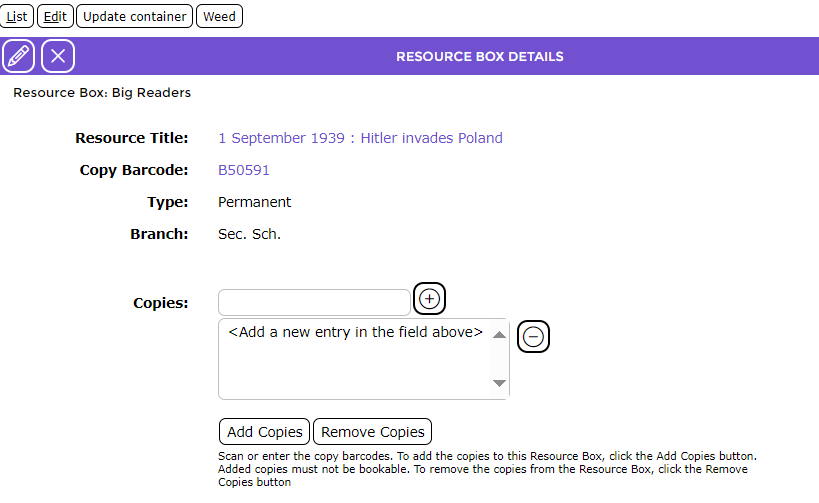Click the Weed button
Viewport: 819px width, 503px height.
pyautogui.click(x=219, y=16)
